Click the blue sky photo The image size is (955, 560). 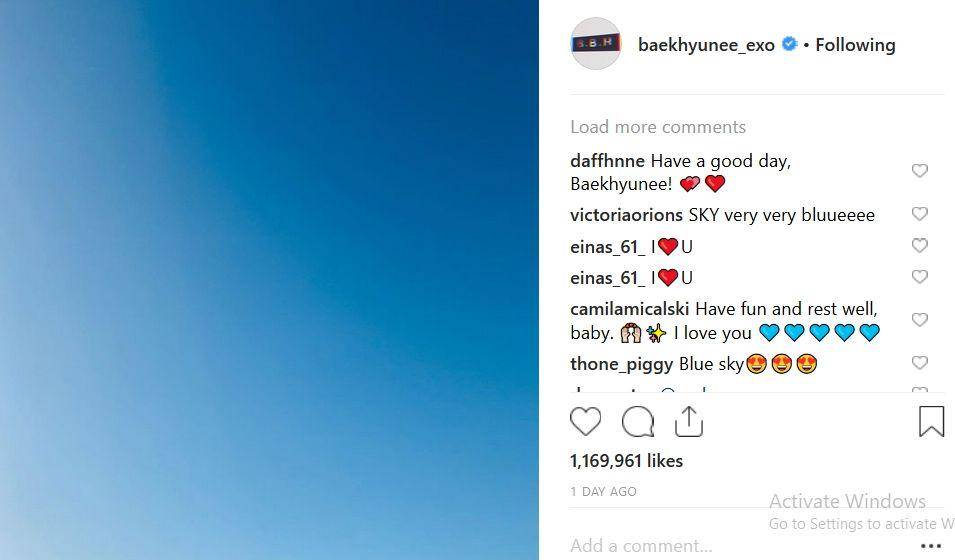[269, 280]
